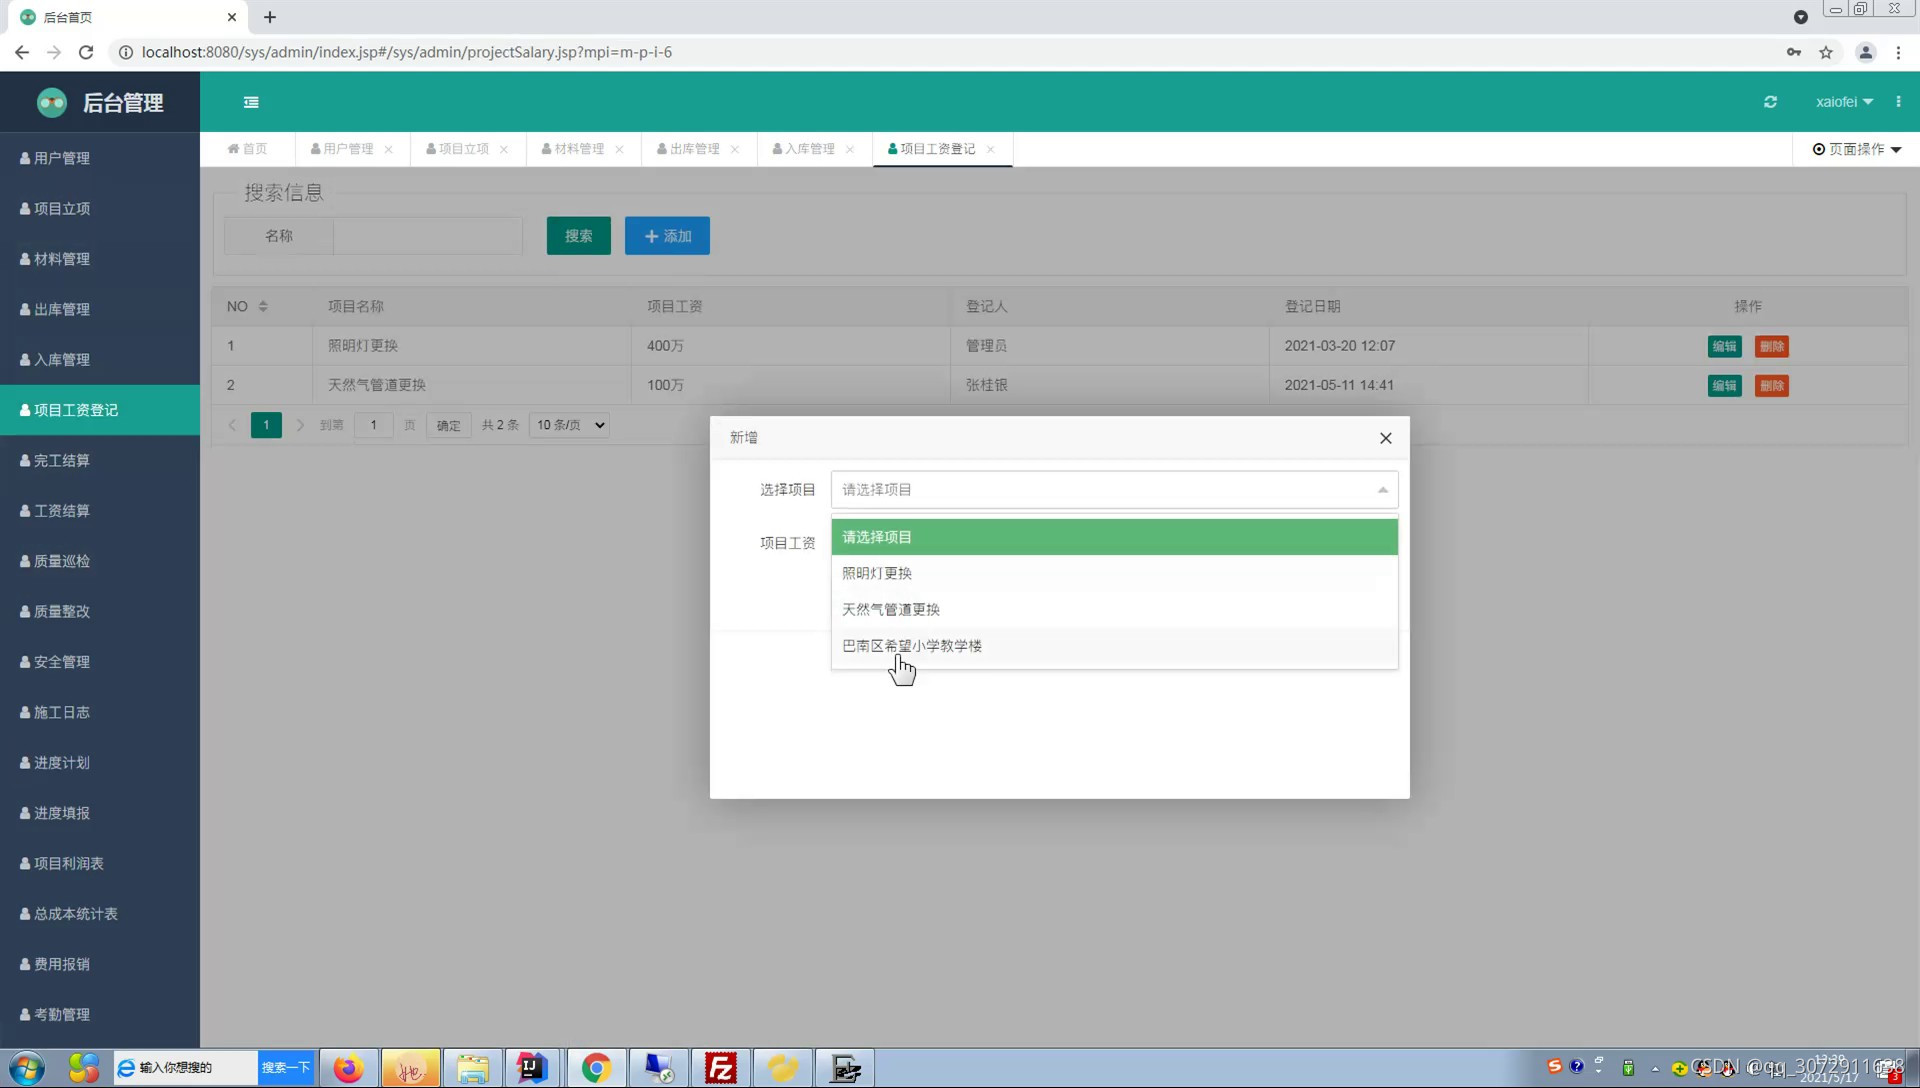Go to the next page with the right chevron
The width and height of the screenshot is (1920, 1088).
pos(300,425)
